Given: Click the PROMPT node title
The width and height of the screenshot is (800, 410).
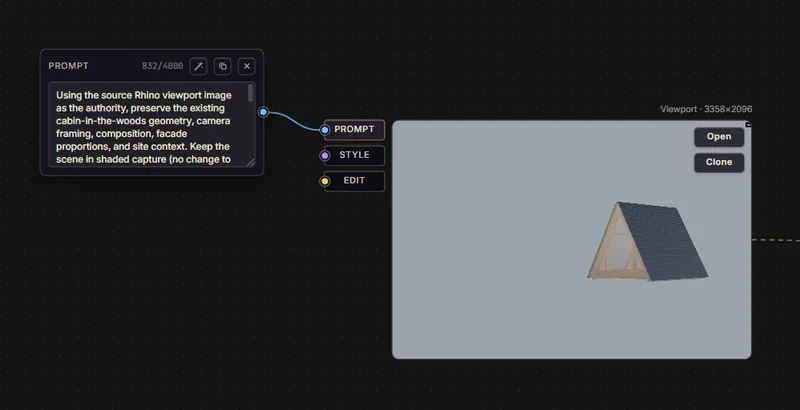Looking at the screenshot, I should tap(68, 66).
